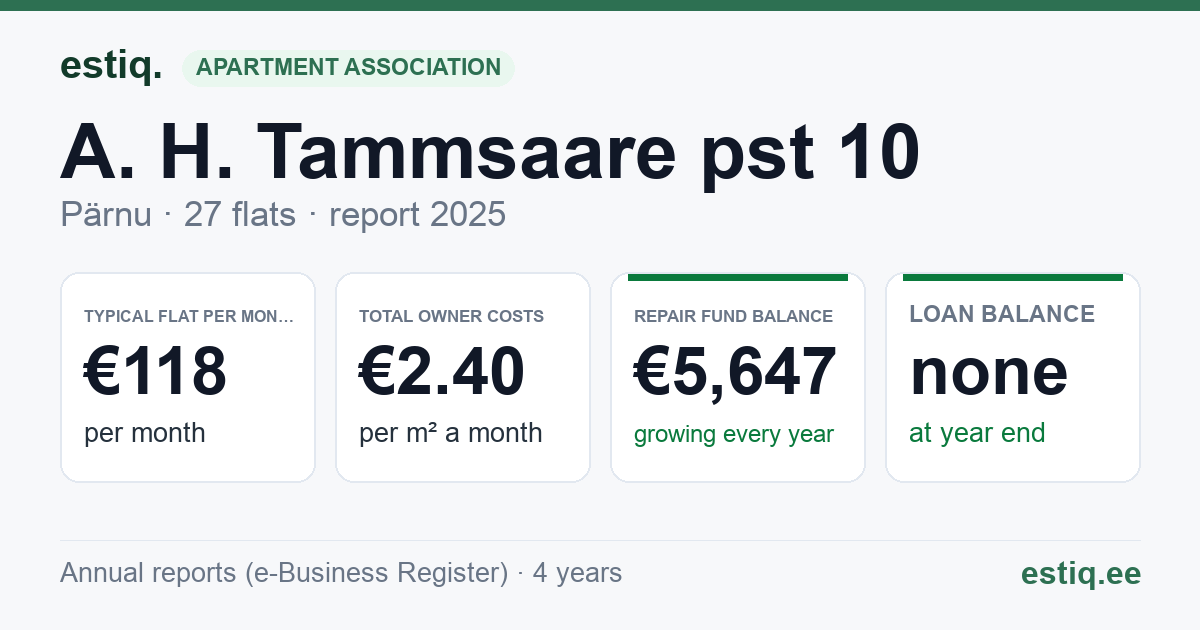Screen dimensions: 1200x630
Task: Click the Annual reports (e-Business Register) footer text
Action: click(341, 573)
